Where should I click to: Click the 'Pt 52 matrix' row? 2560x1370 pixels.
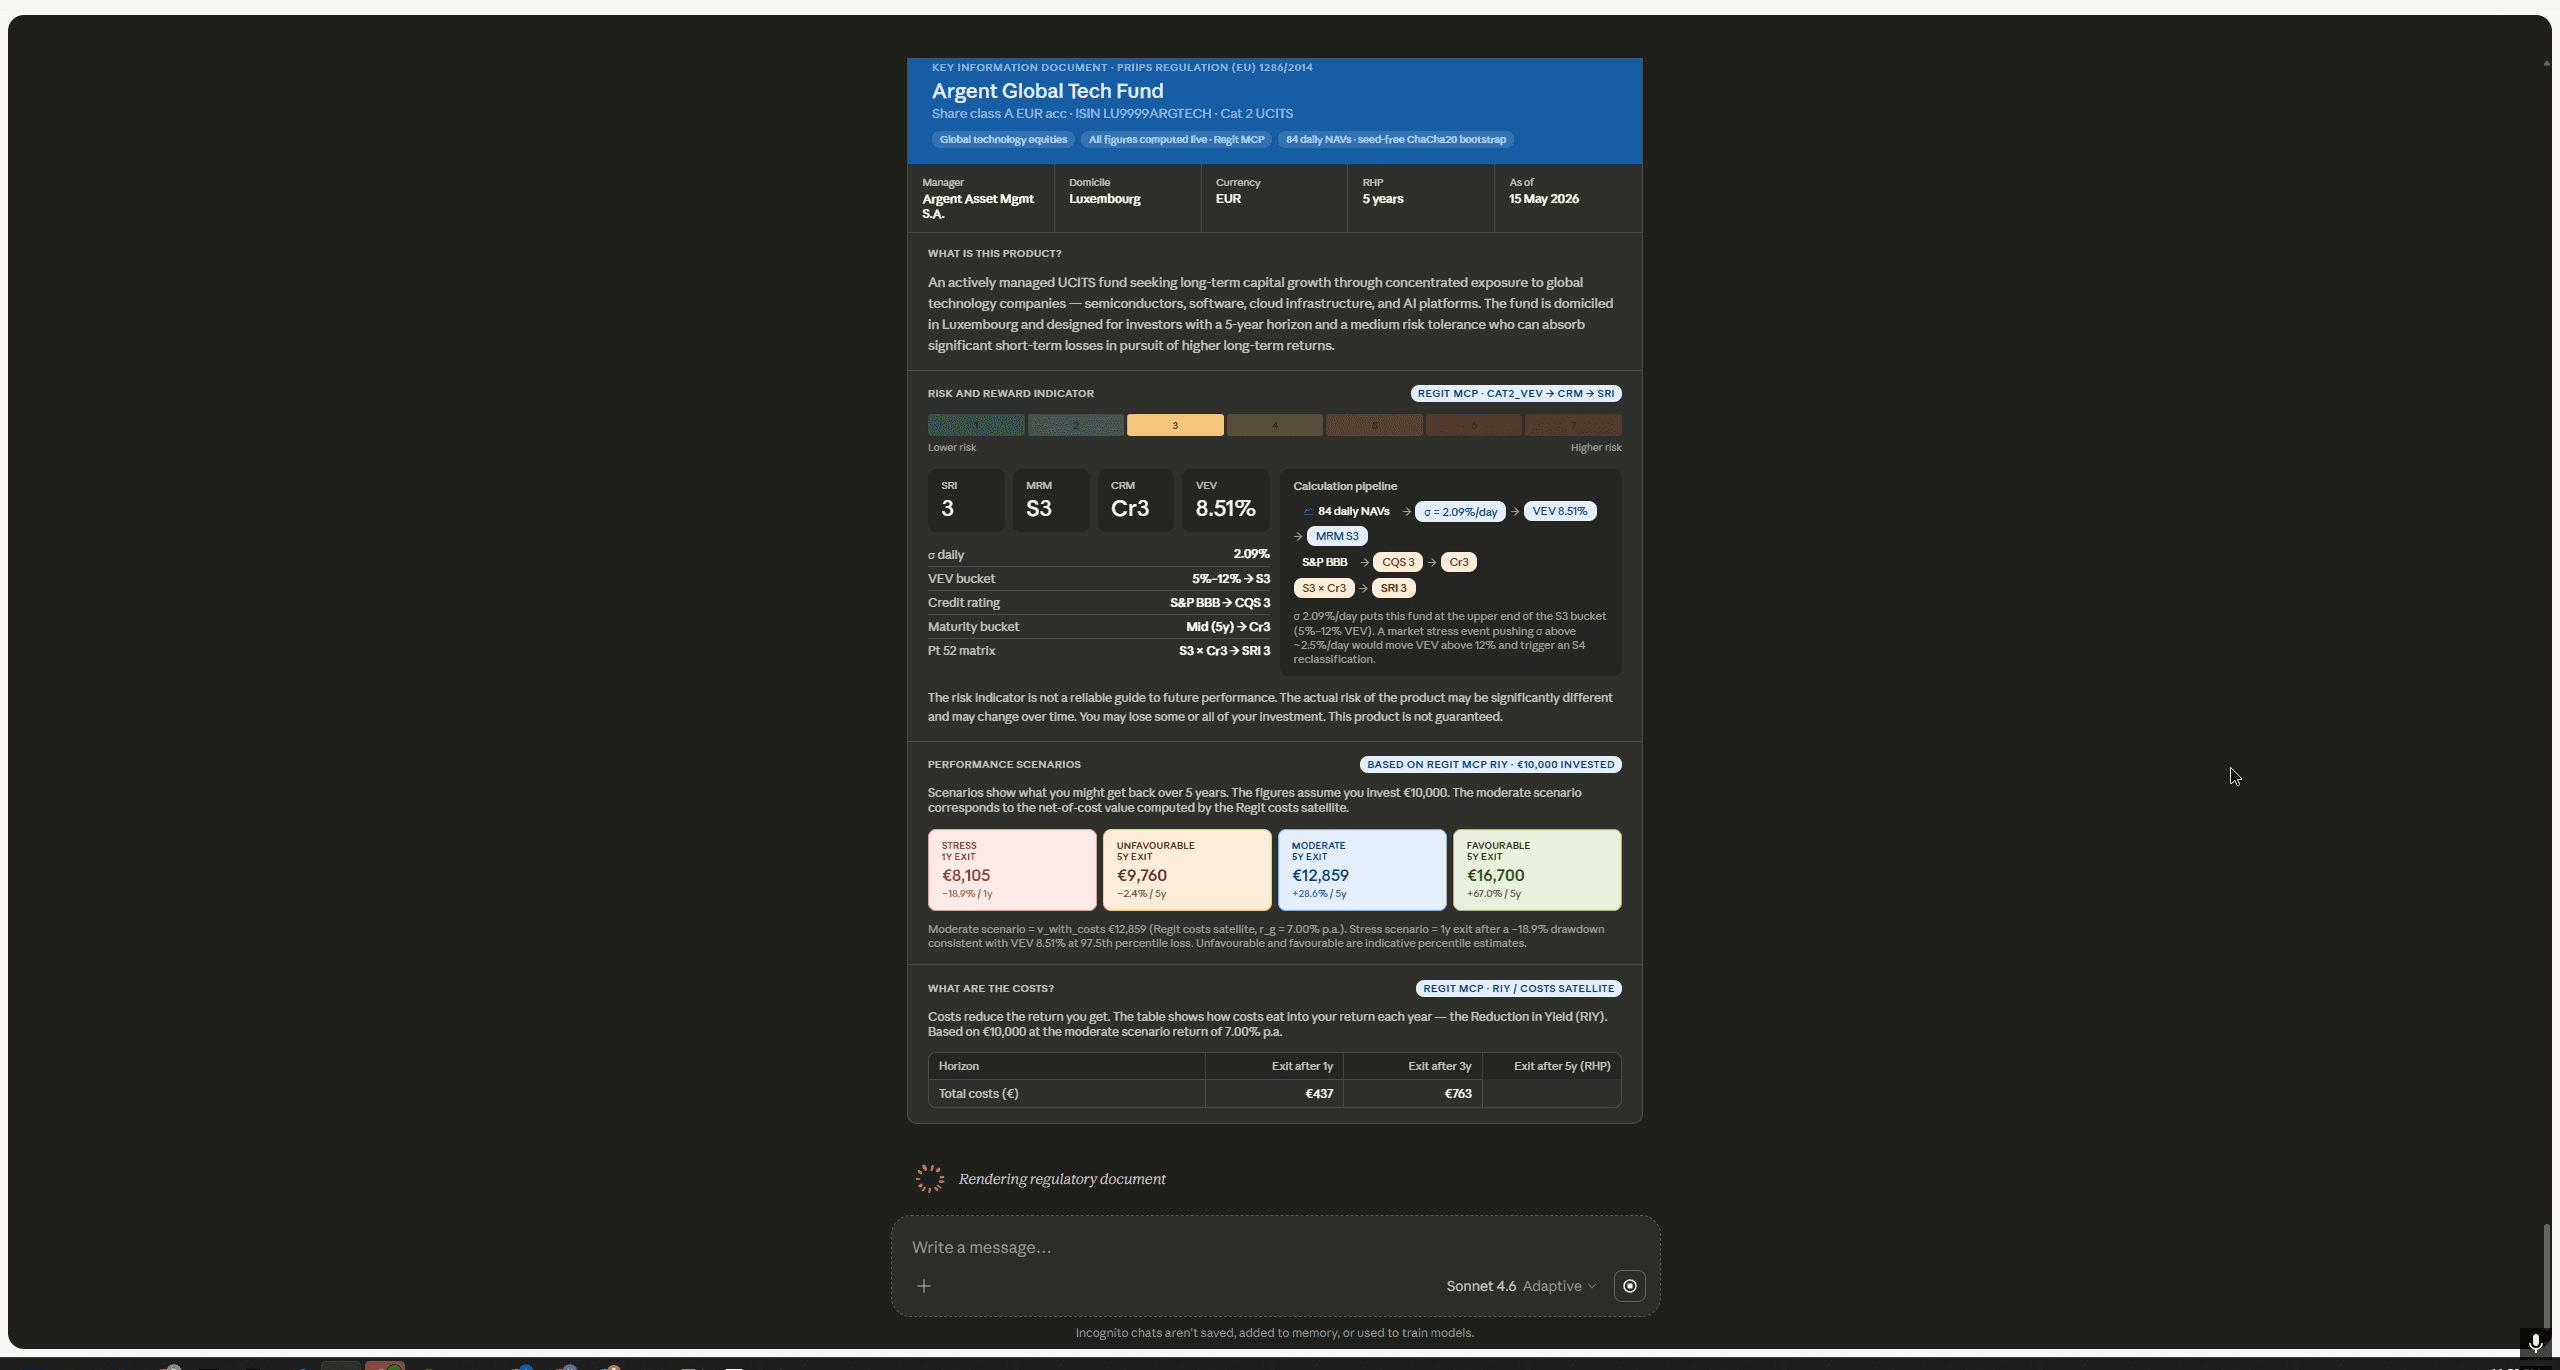tap(1099, 651)
